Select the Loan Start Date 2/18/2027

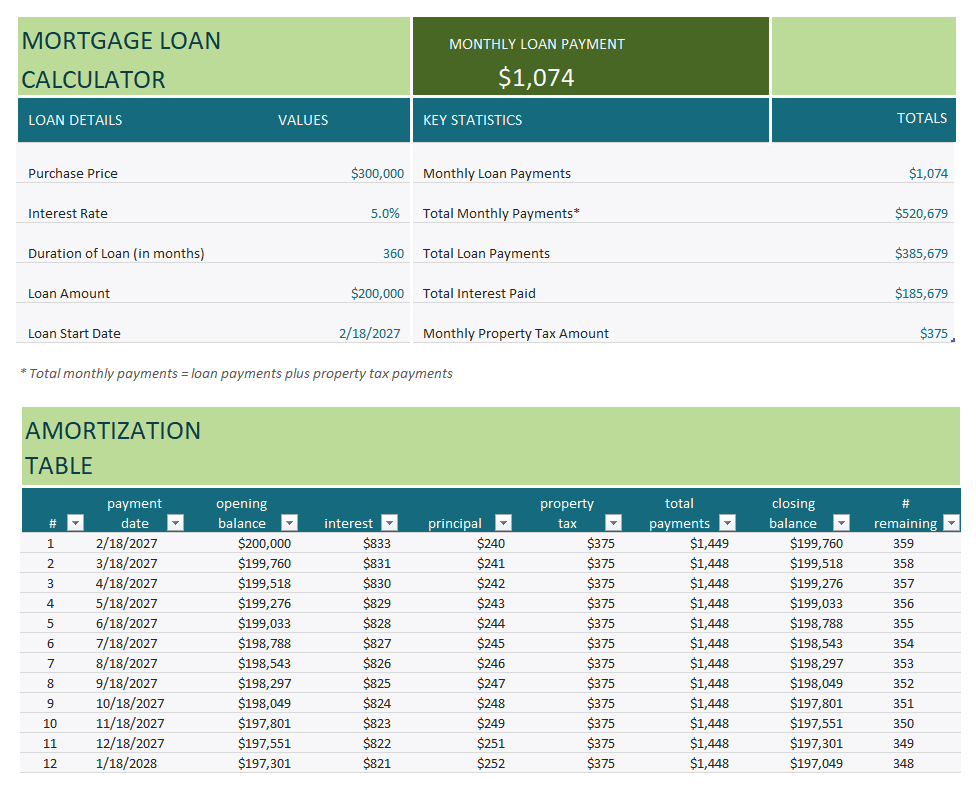(370, 334)
